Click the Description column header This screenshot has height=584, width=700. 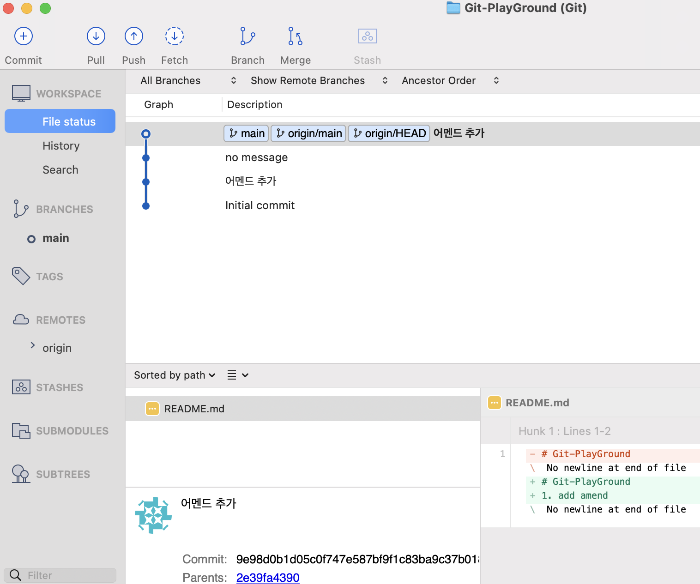254,104
